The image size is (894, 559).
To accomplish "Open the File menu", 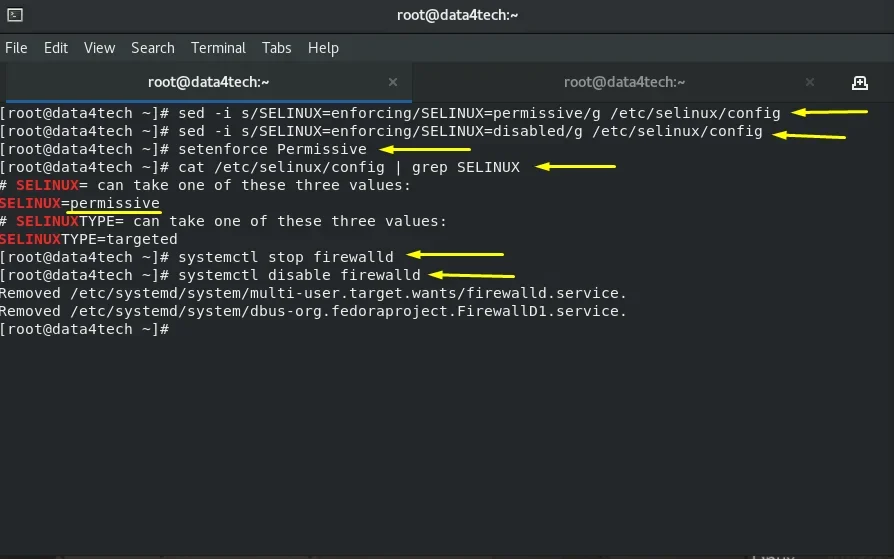I will [x=16, y=48].
